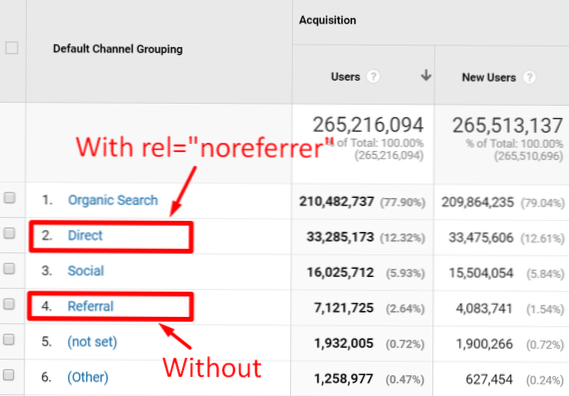This screenshot has width=569, height=396.
Task: Click the (0.24%) Other new users percentage
Action: [545, 380]
